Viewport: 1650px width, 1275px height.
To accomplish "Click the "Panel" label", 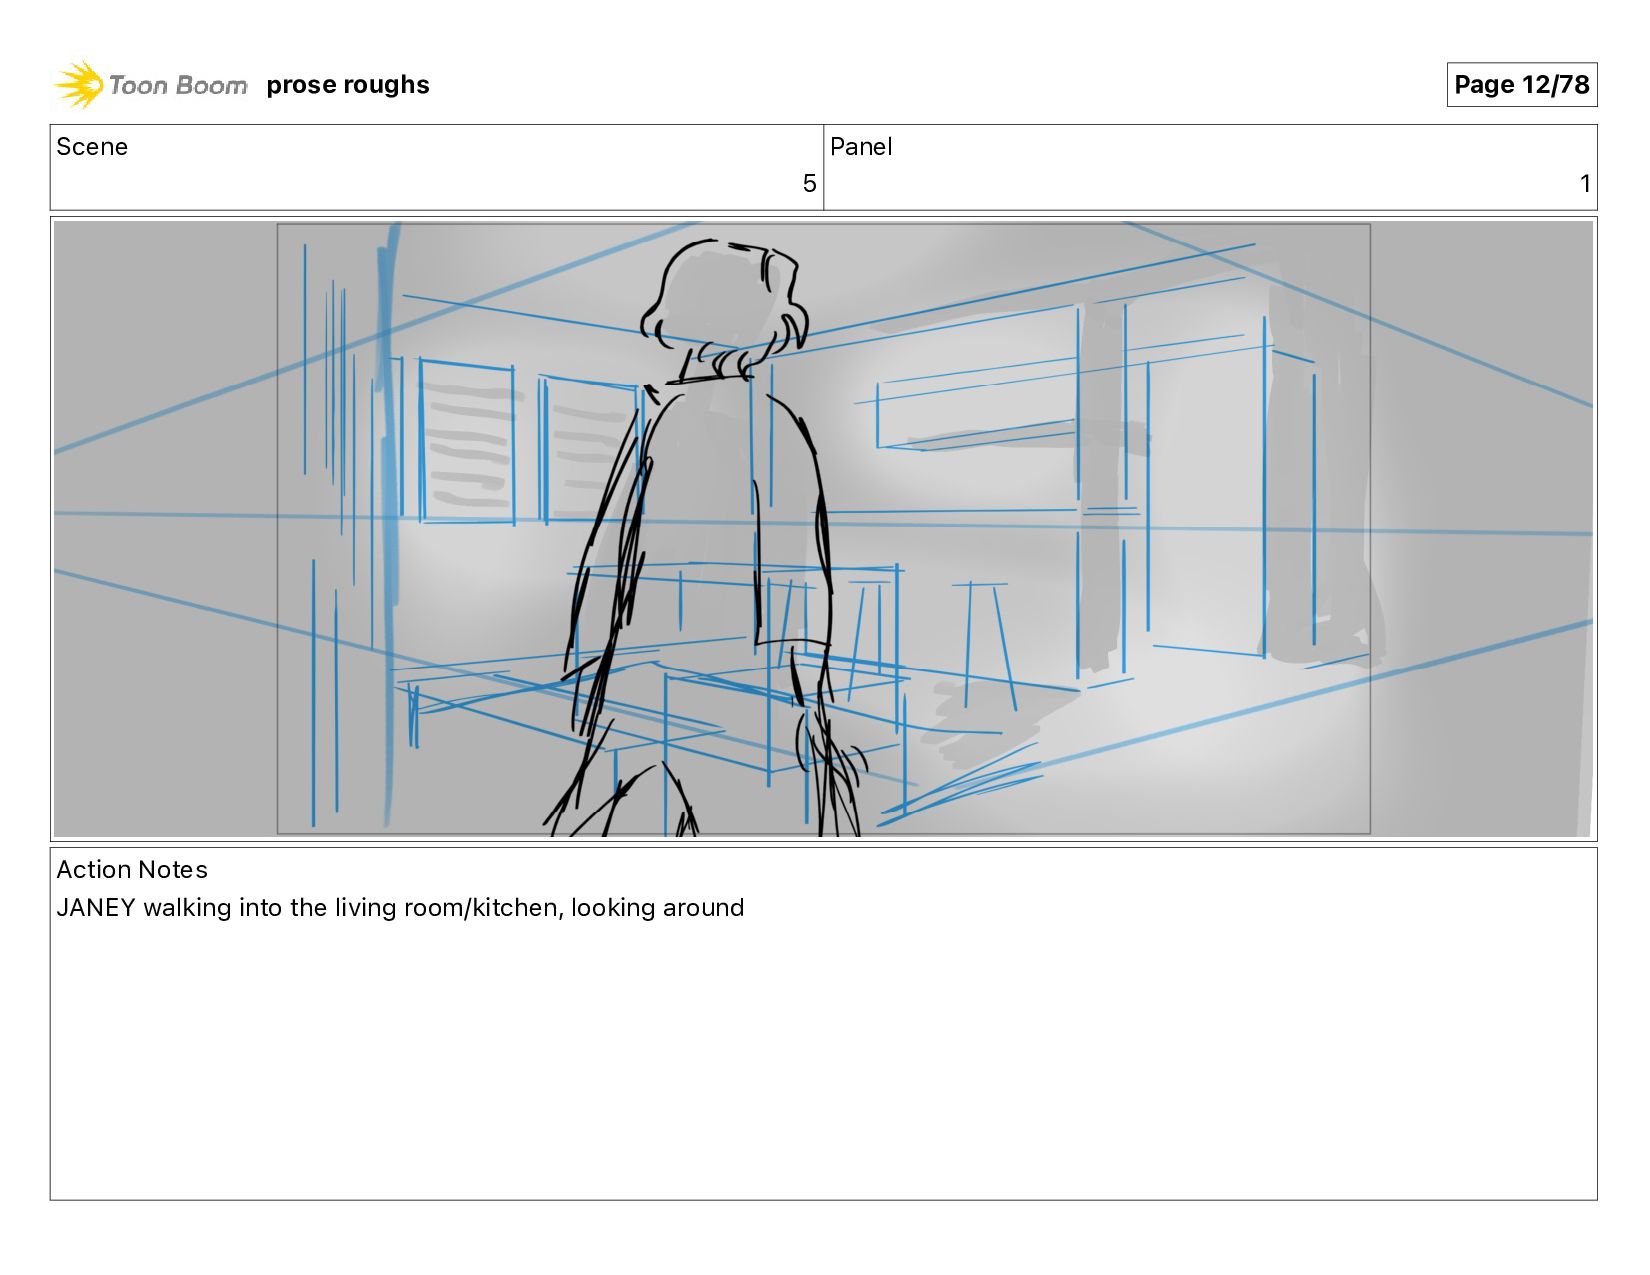I will click(861, 147).
